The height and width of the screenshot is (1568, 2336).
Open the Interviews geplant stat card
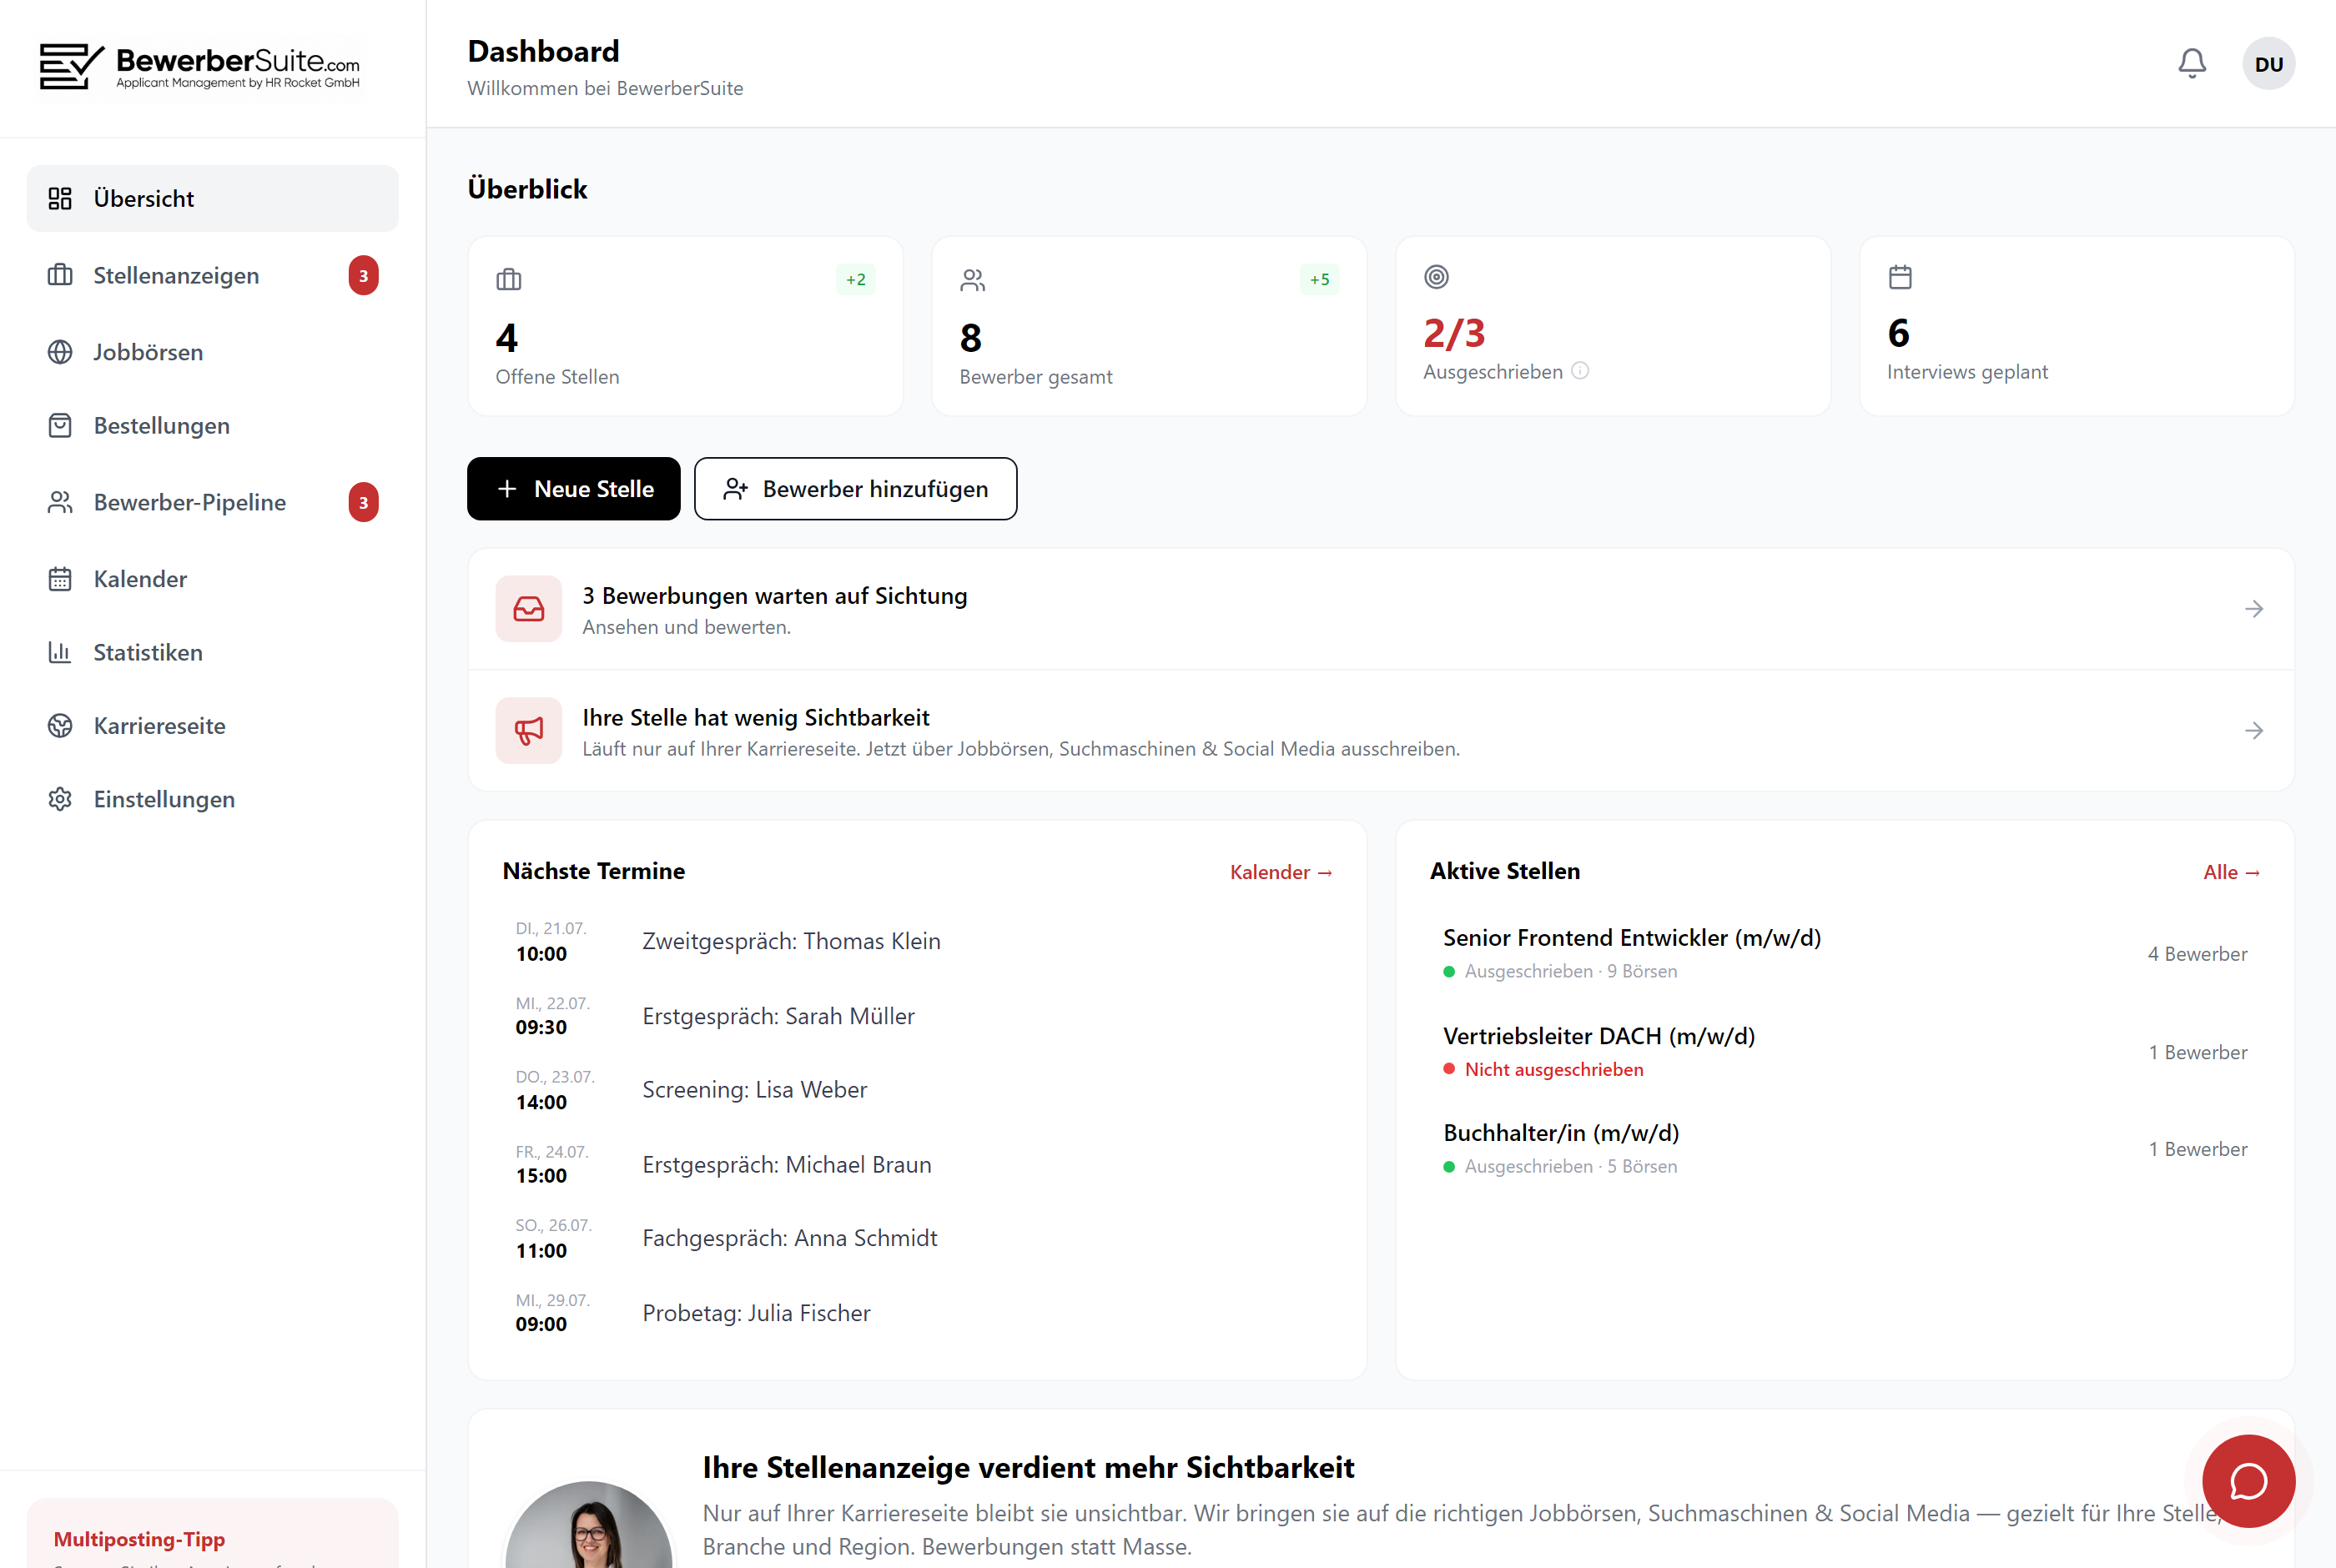coord(2077,326)
